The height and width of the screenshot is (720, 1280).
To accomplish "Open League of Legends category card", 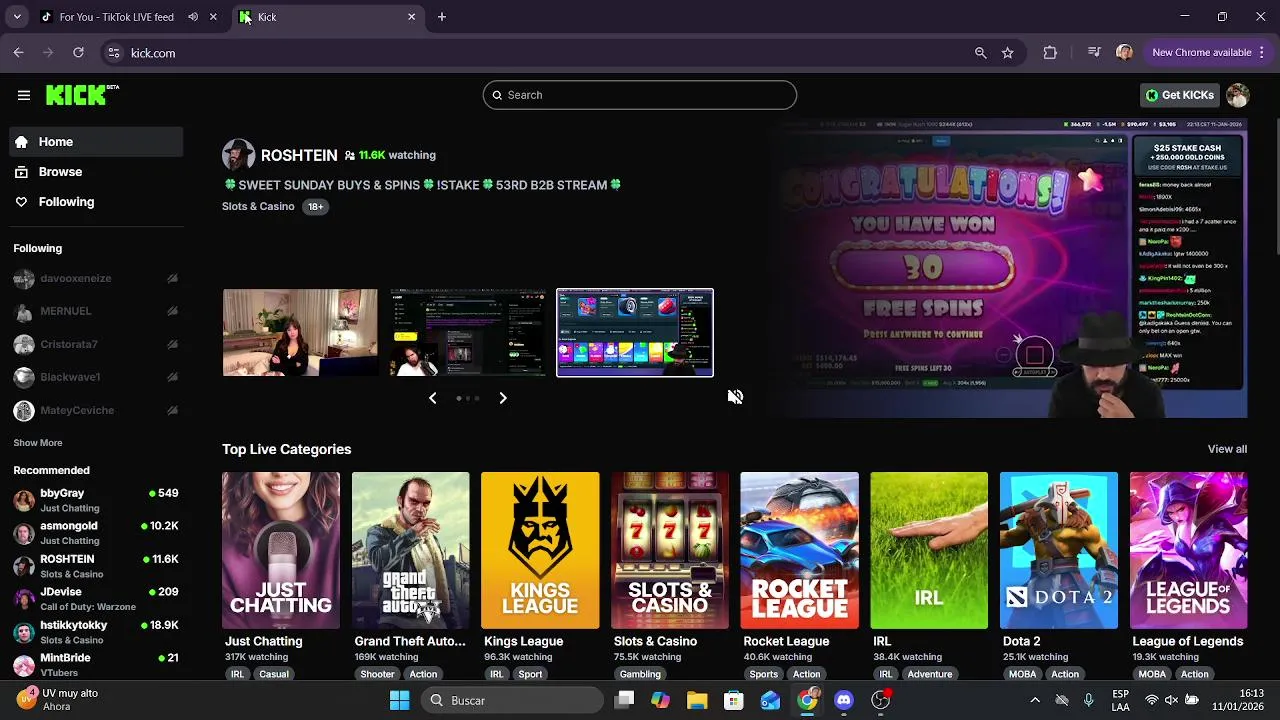I will (1188, 550).
